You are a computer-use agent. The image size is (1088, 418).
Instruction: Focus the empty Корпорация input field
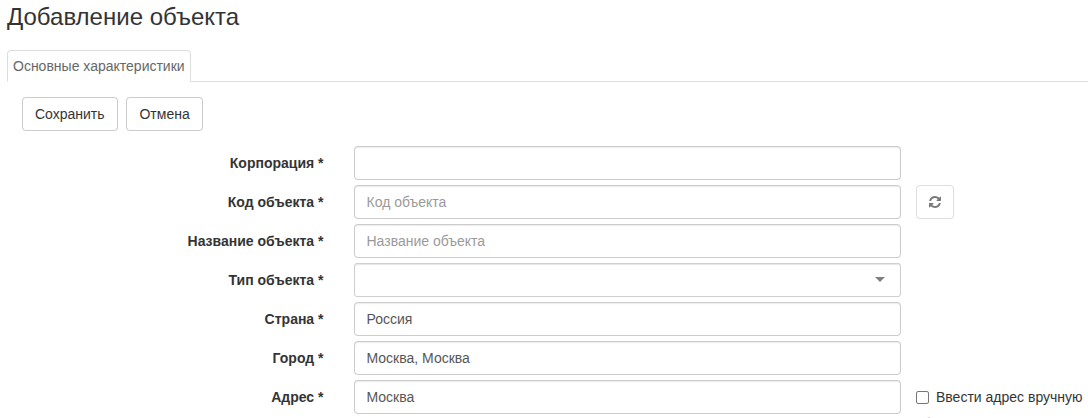point(627,163)
